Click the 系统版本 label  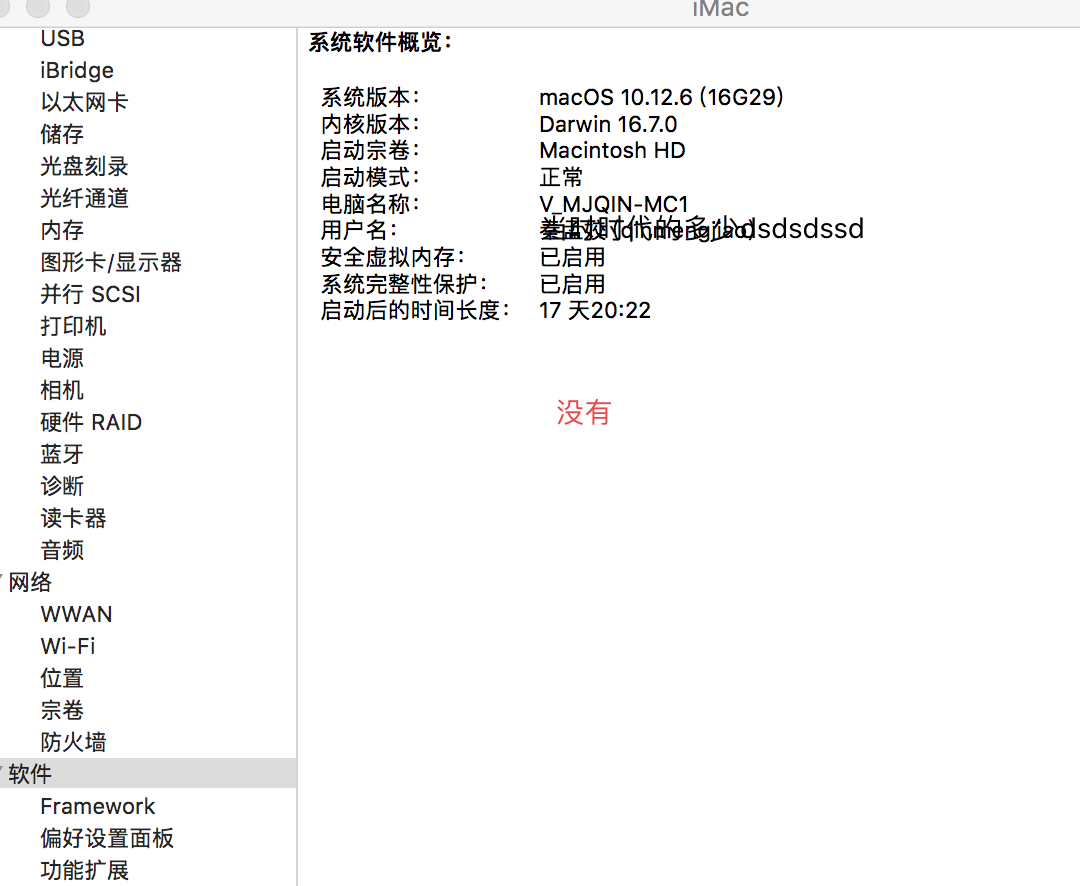(x=371, y=97)
